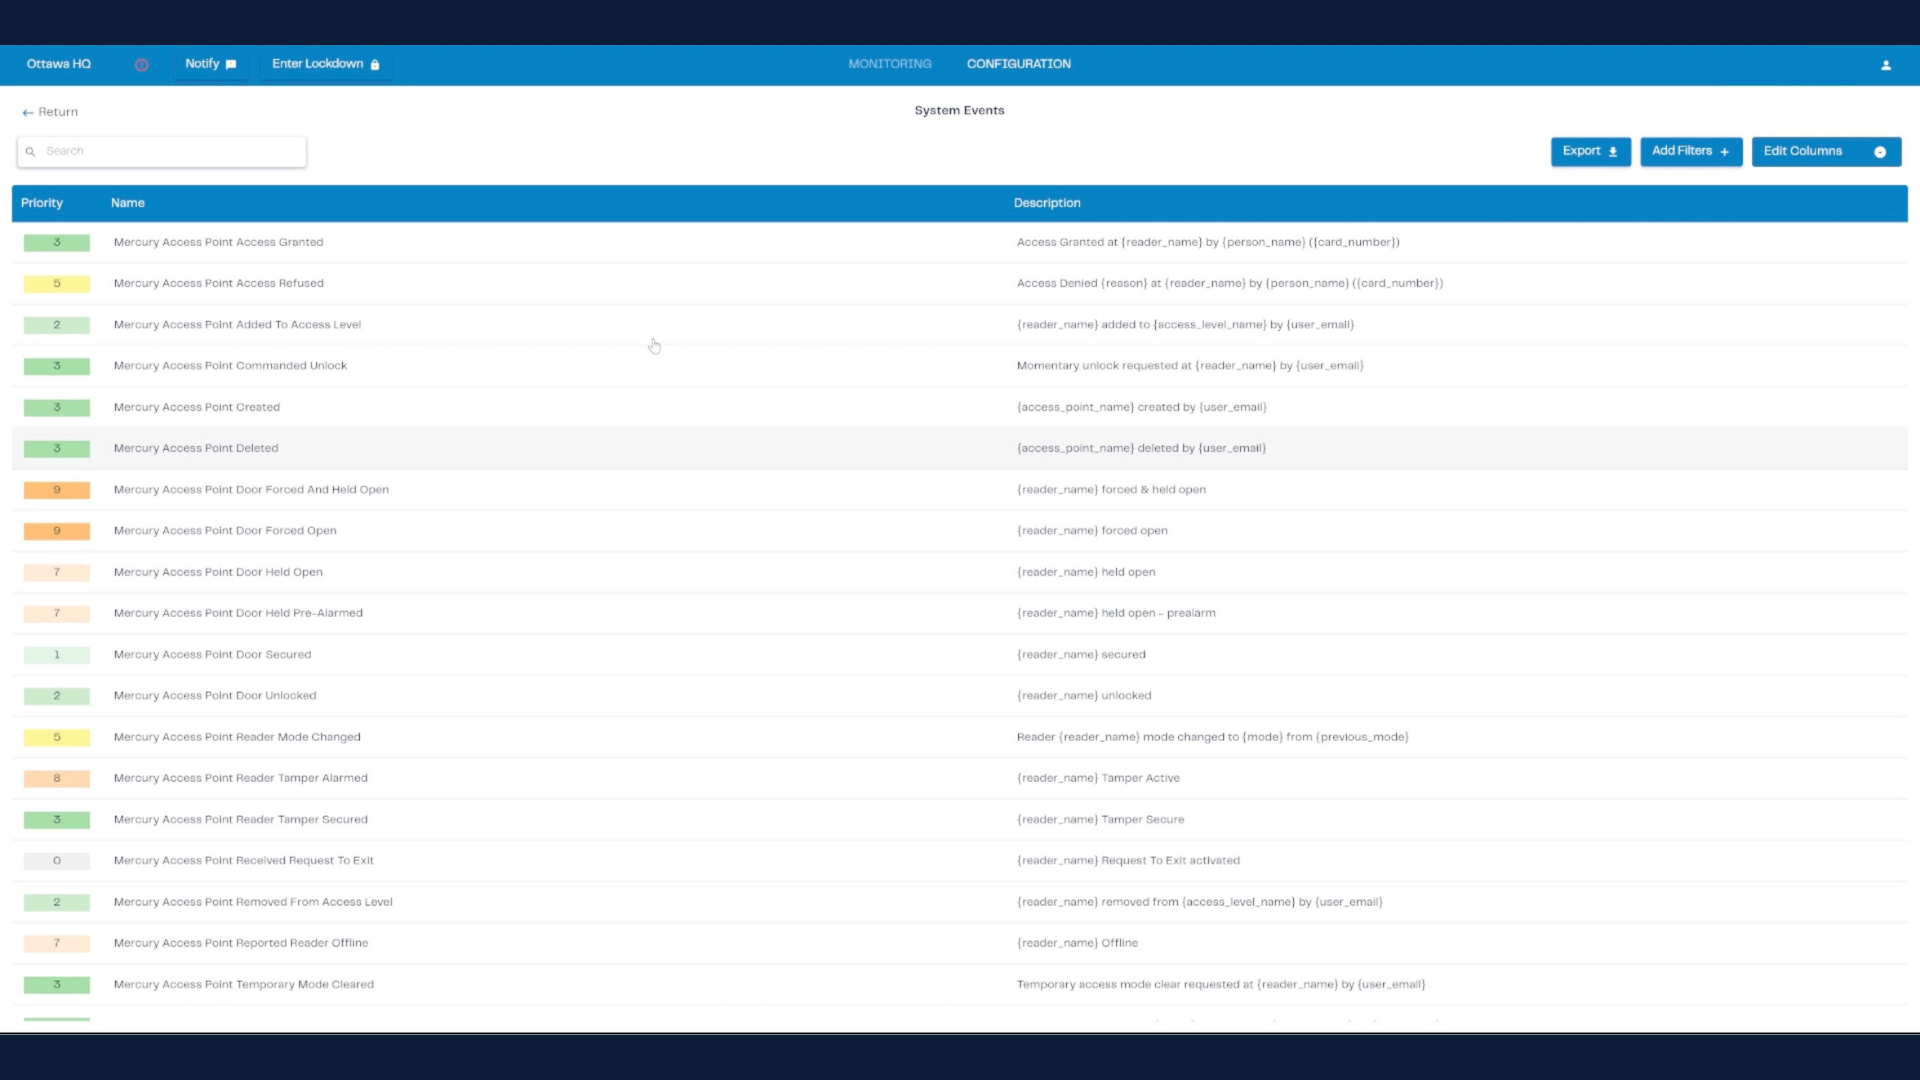Click yellow priority 5 swatch for Access Refused
The image size is (1920, 1080).
pos(57,284)
